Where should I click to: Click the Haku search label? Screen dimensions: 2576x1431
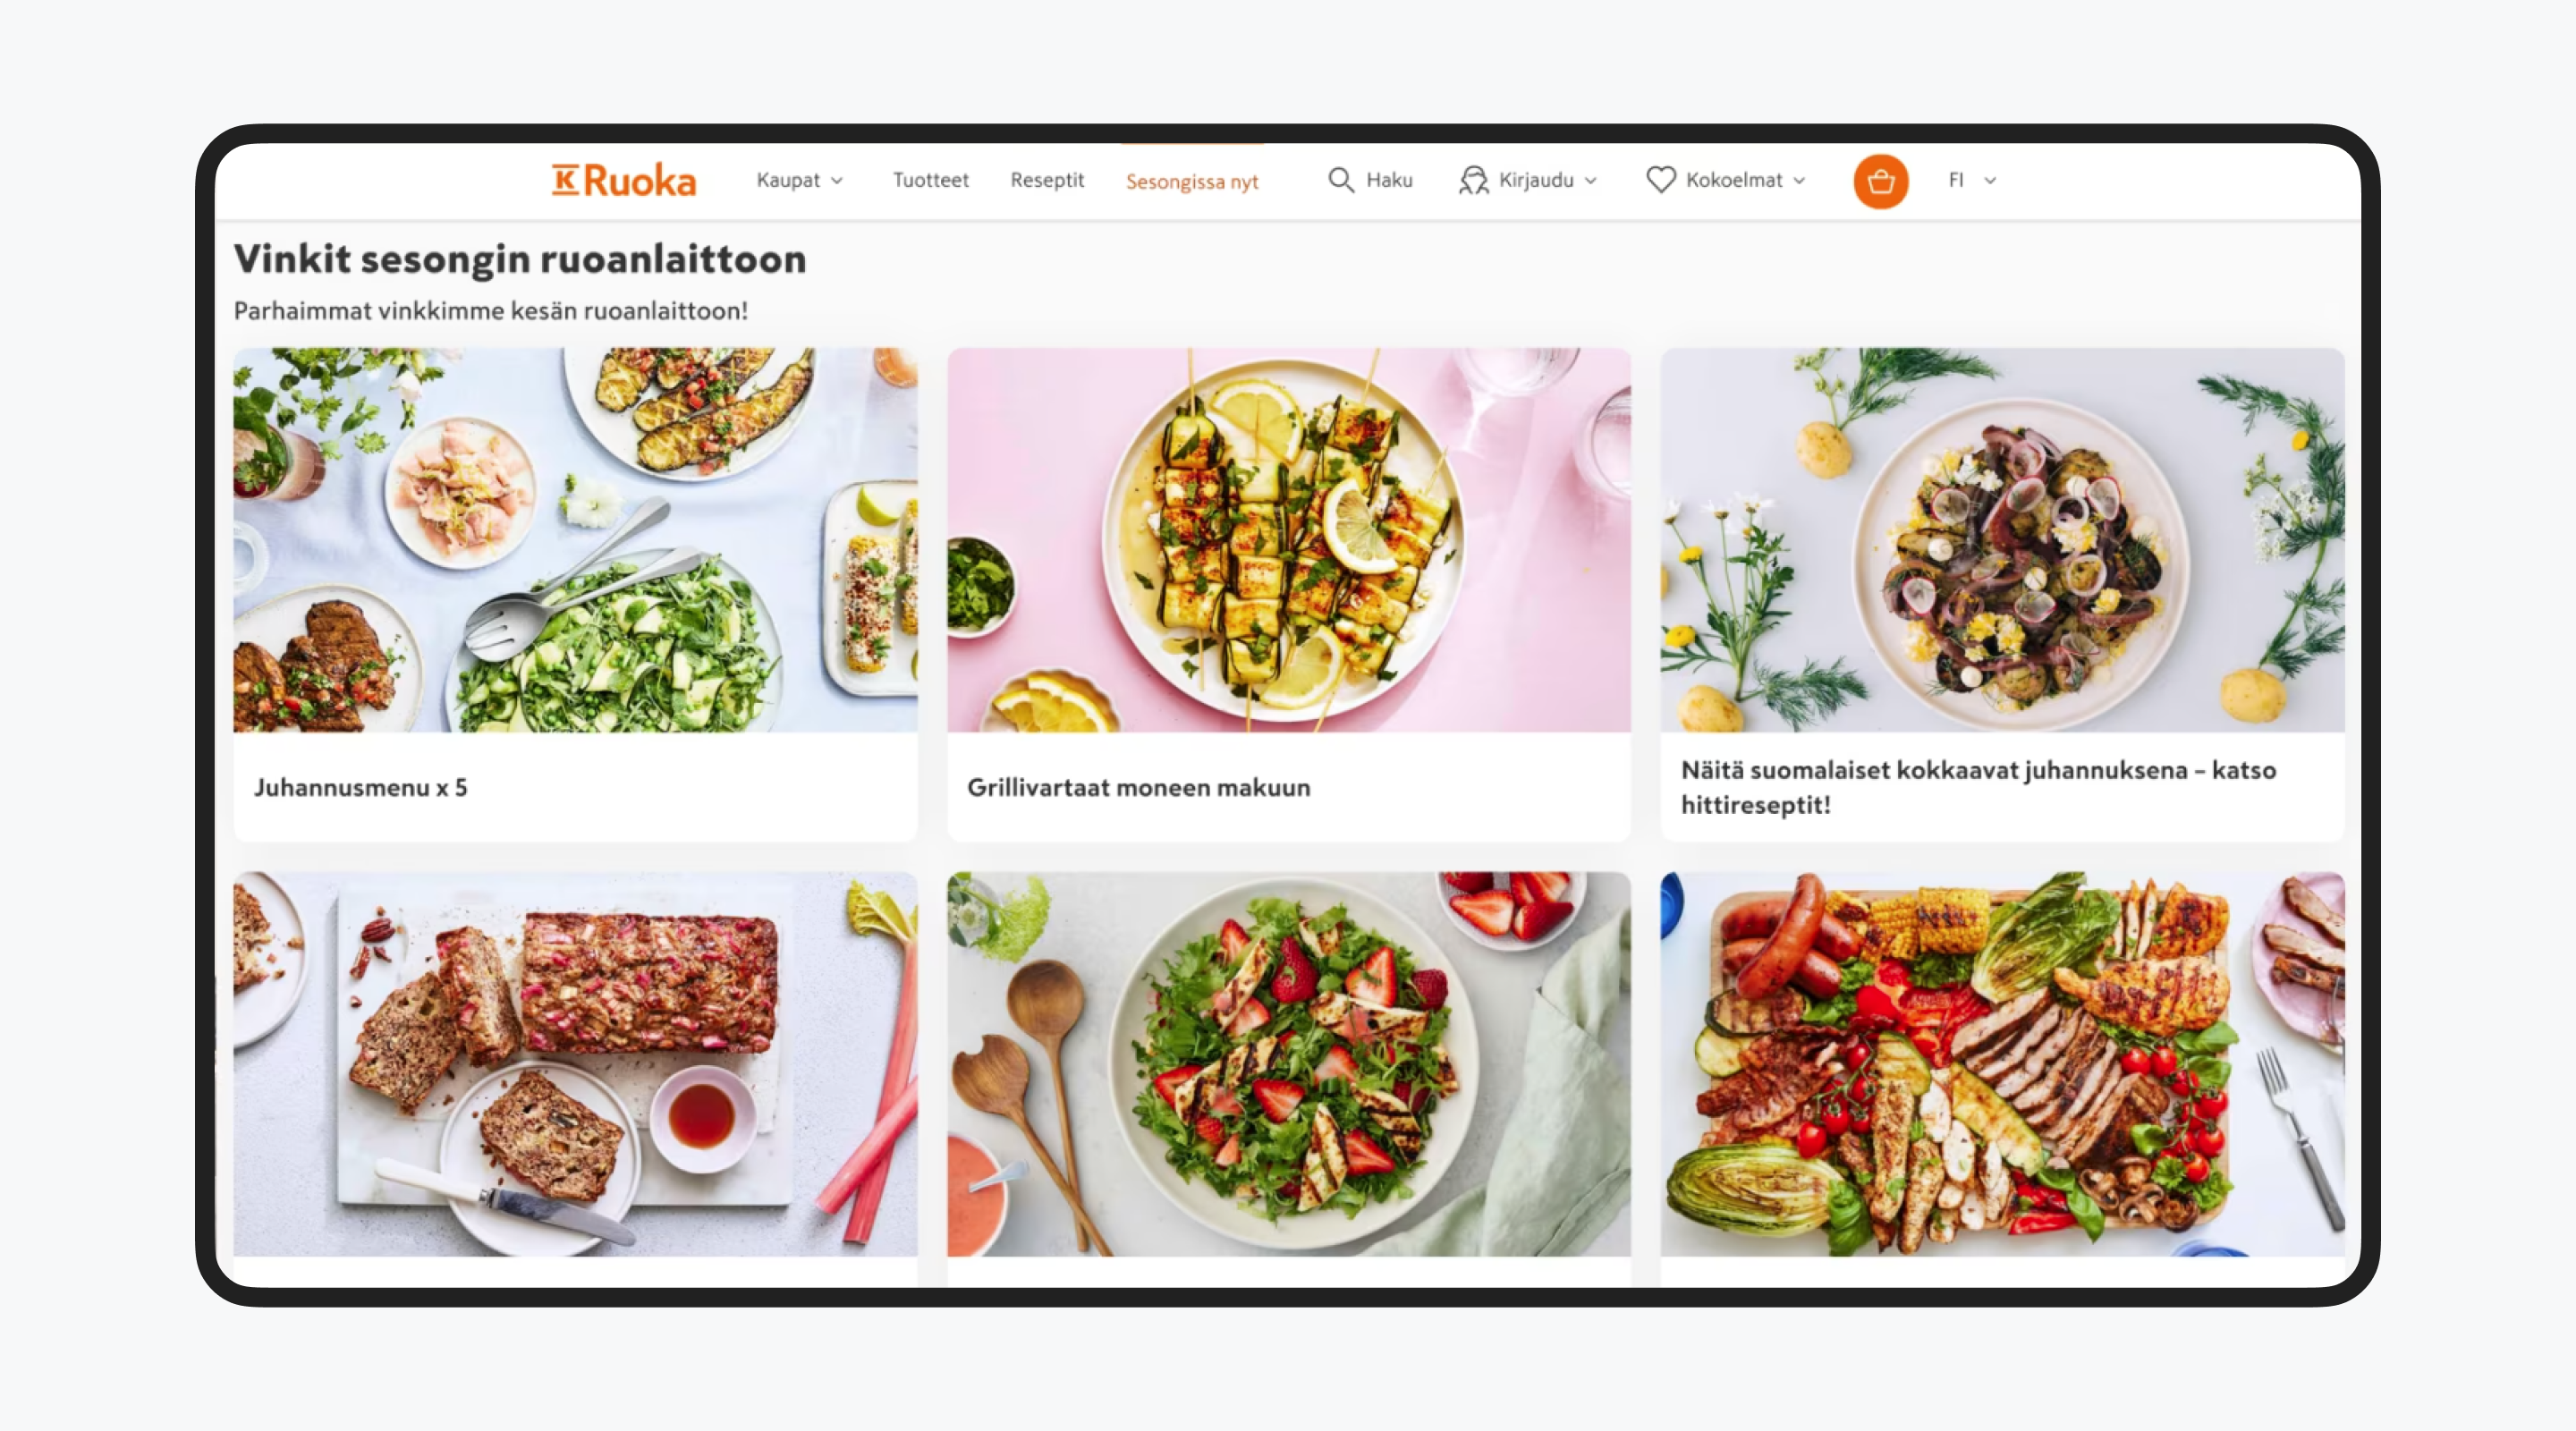click(1389, 180)
